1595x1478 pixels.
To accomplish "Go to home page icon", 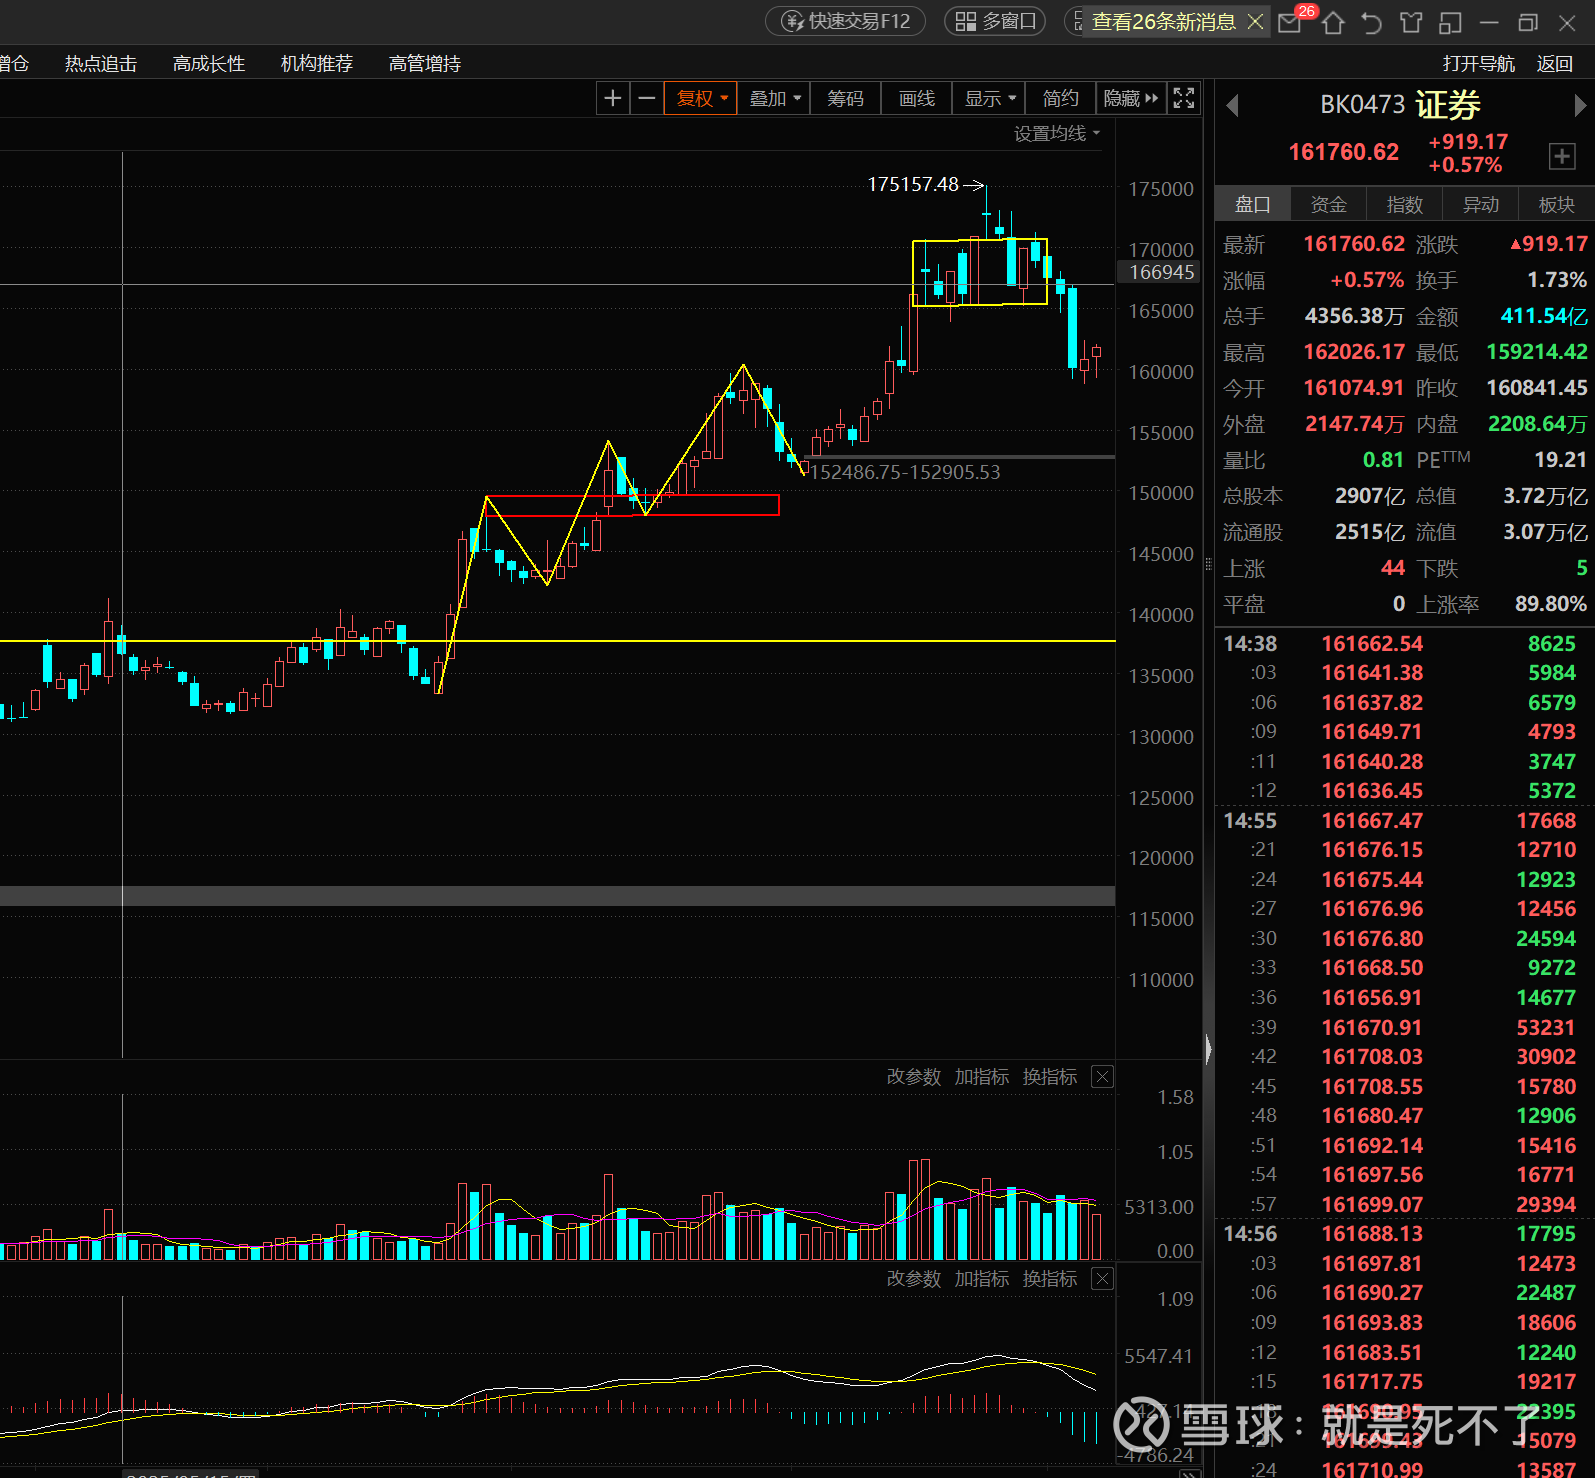I will 1333,22.
